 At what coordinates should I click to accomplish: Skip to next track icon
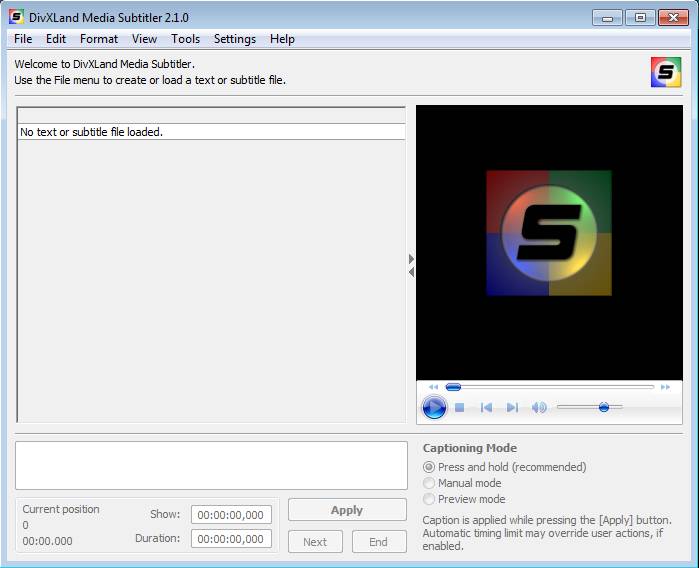(x=512, y=407)
